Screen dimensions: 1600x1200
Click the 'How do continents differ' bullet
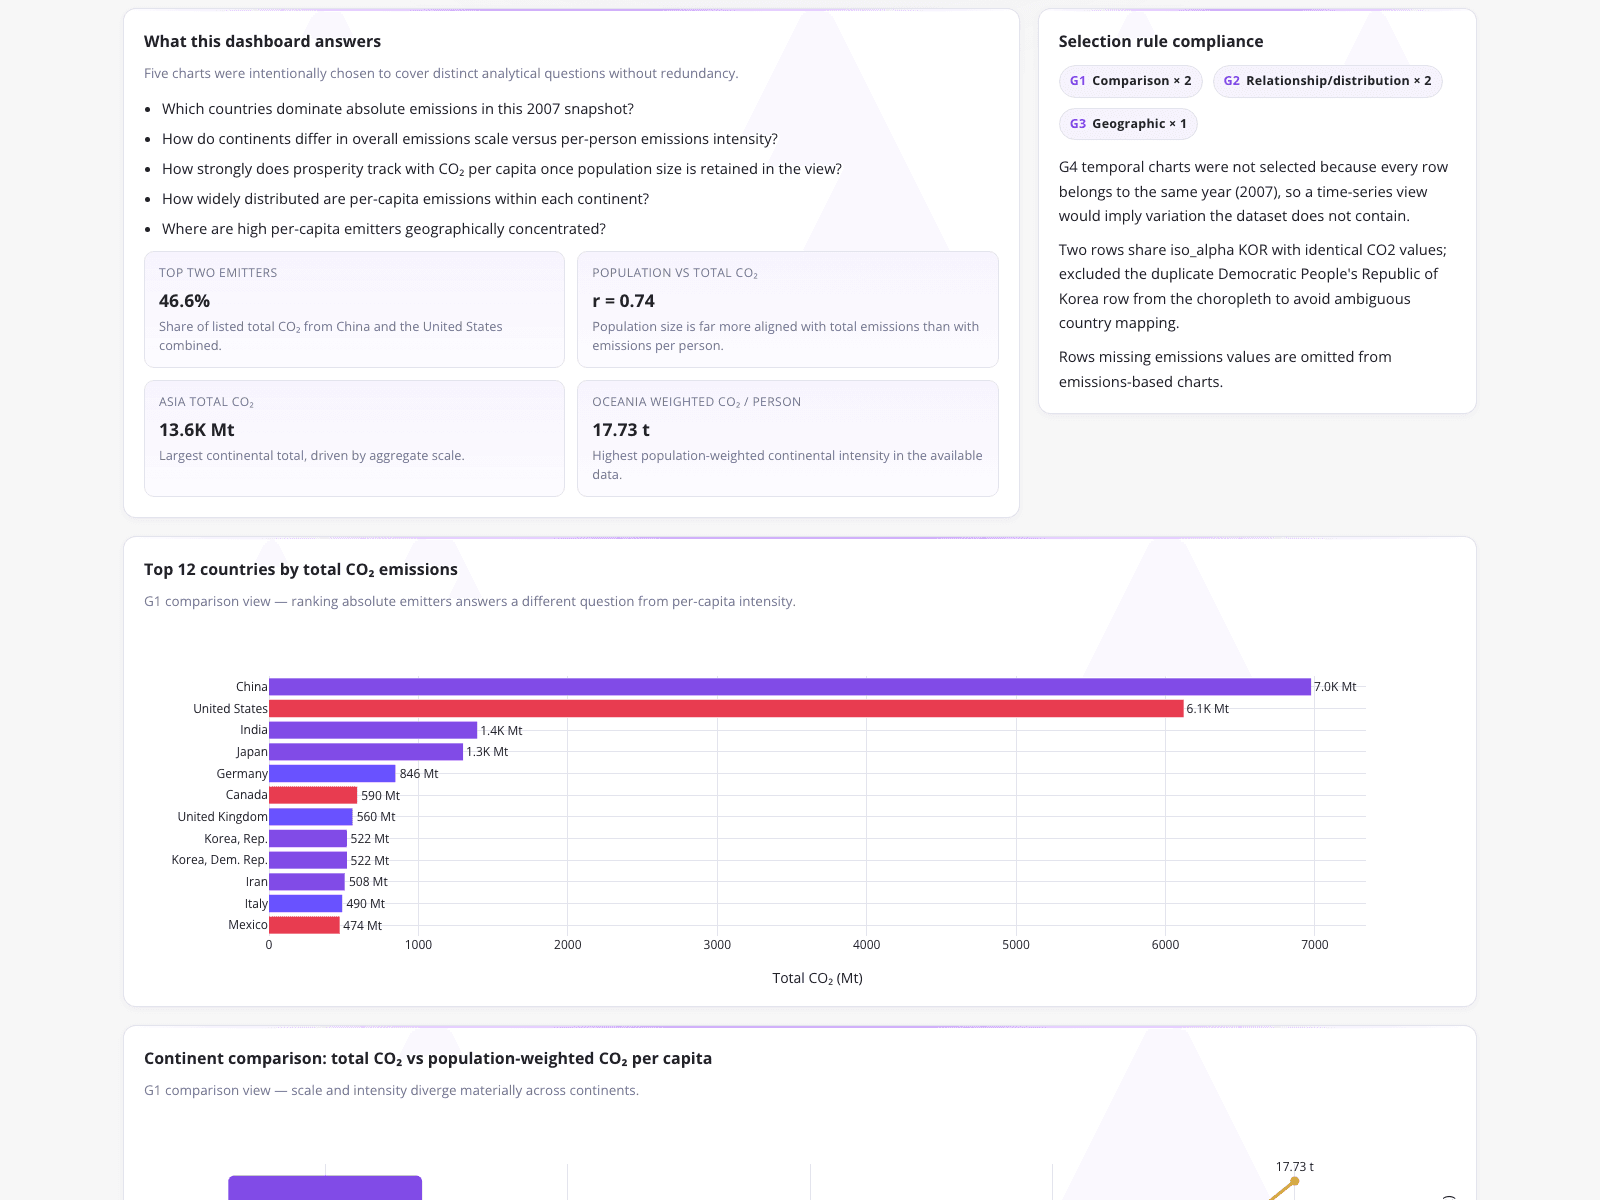point(470,139)
